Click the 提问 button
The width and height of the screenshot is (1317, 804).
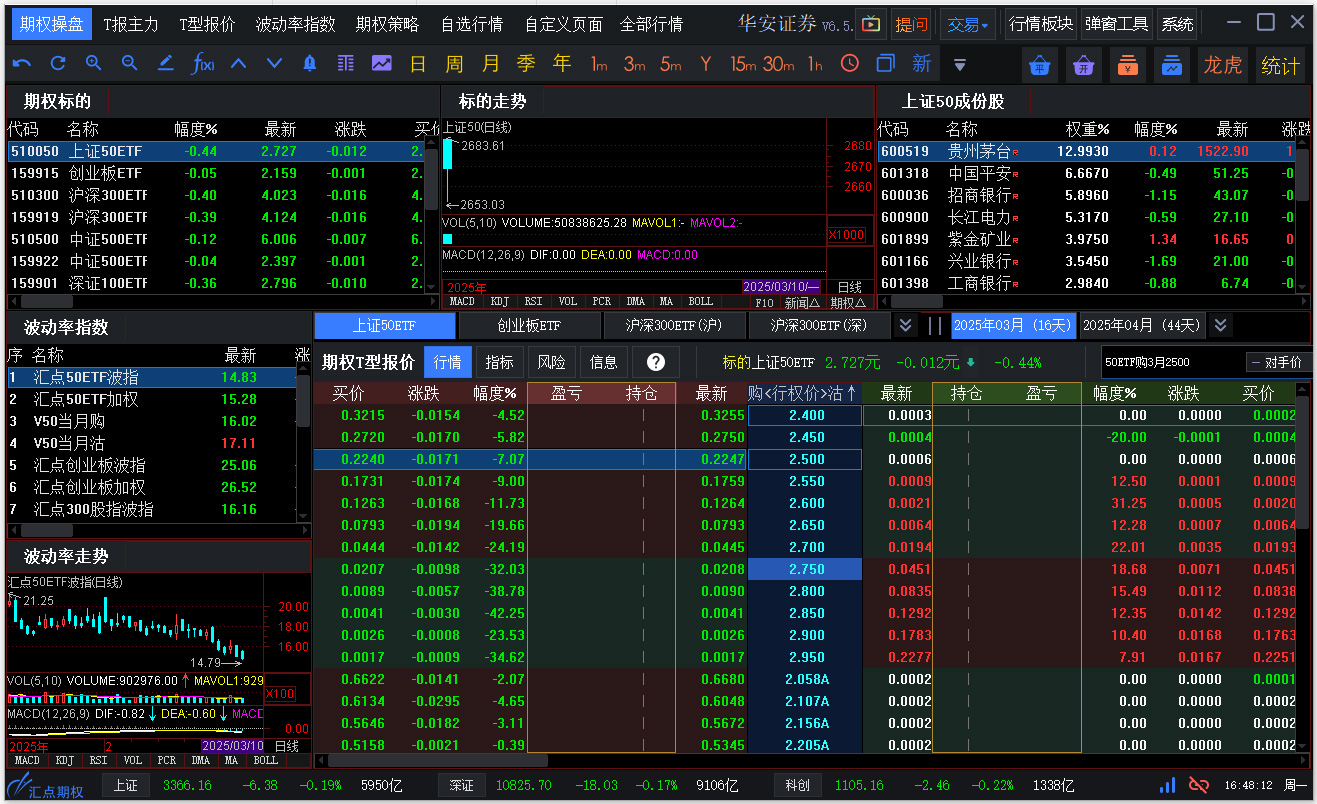click(x=911, y=24)
